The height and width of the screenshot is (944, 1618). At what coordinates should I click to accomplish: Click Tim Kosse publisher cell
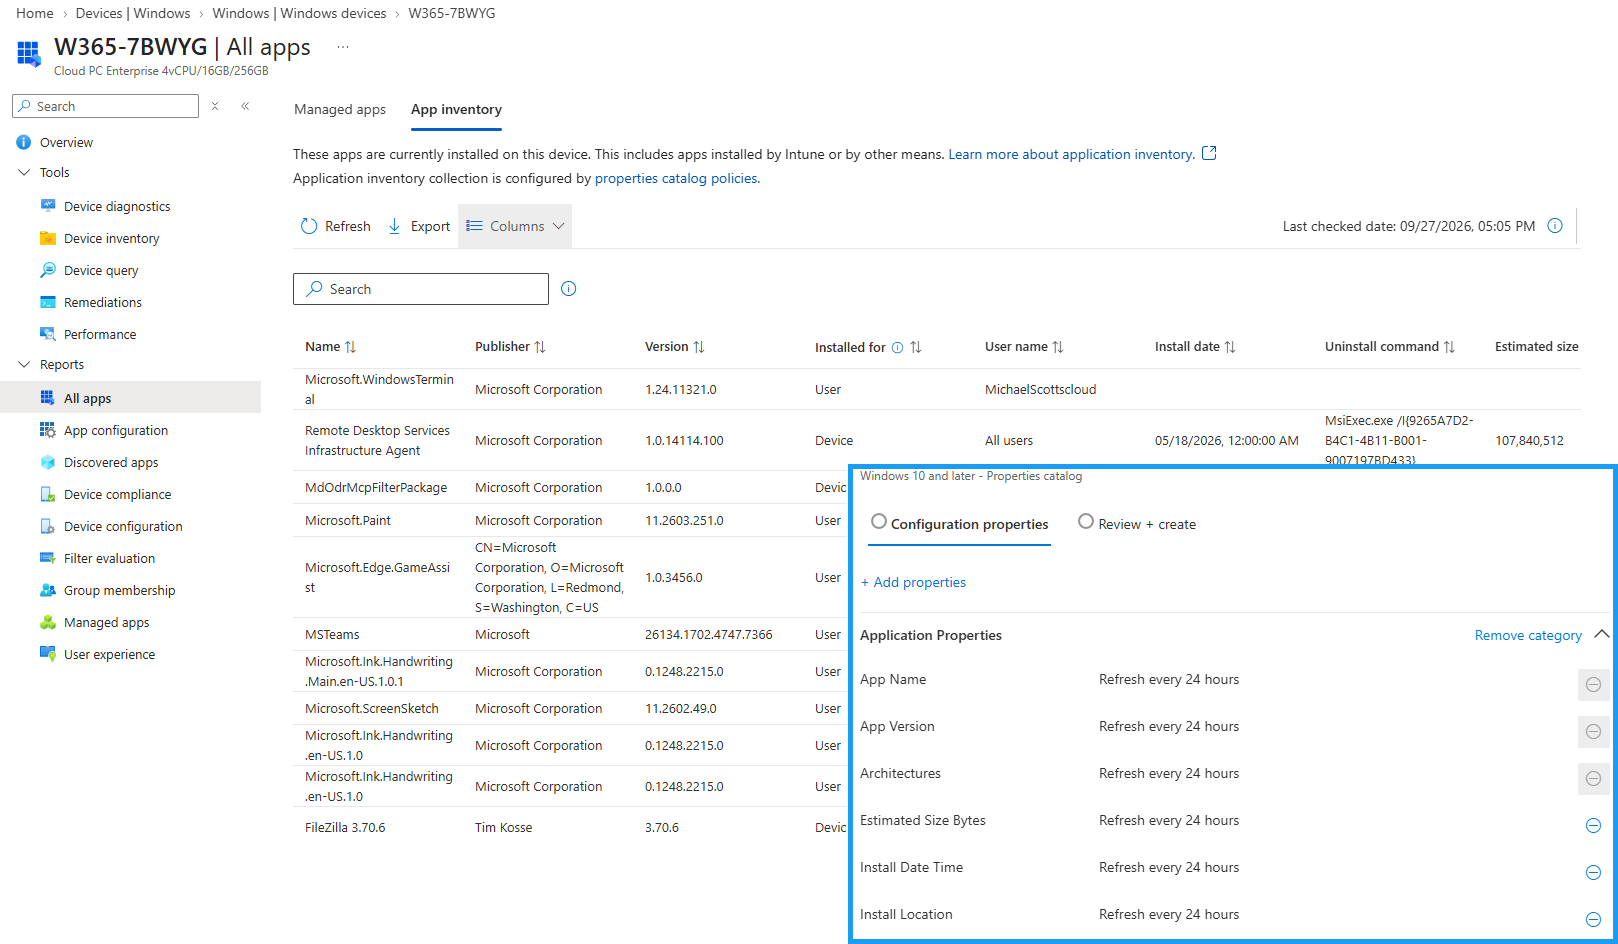[x=503, y=827]
